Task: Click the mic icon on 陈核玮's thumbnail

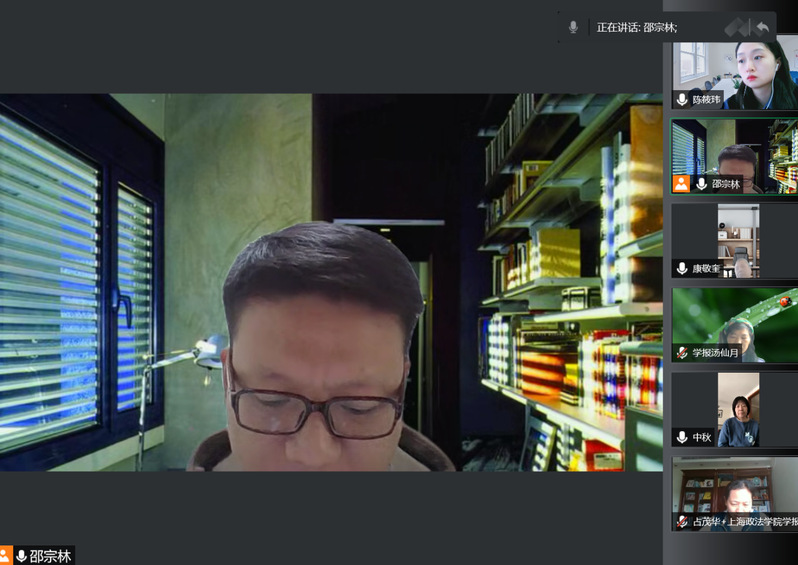Action: [x=682, y=99]
